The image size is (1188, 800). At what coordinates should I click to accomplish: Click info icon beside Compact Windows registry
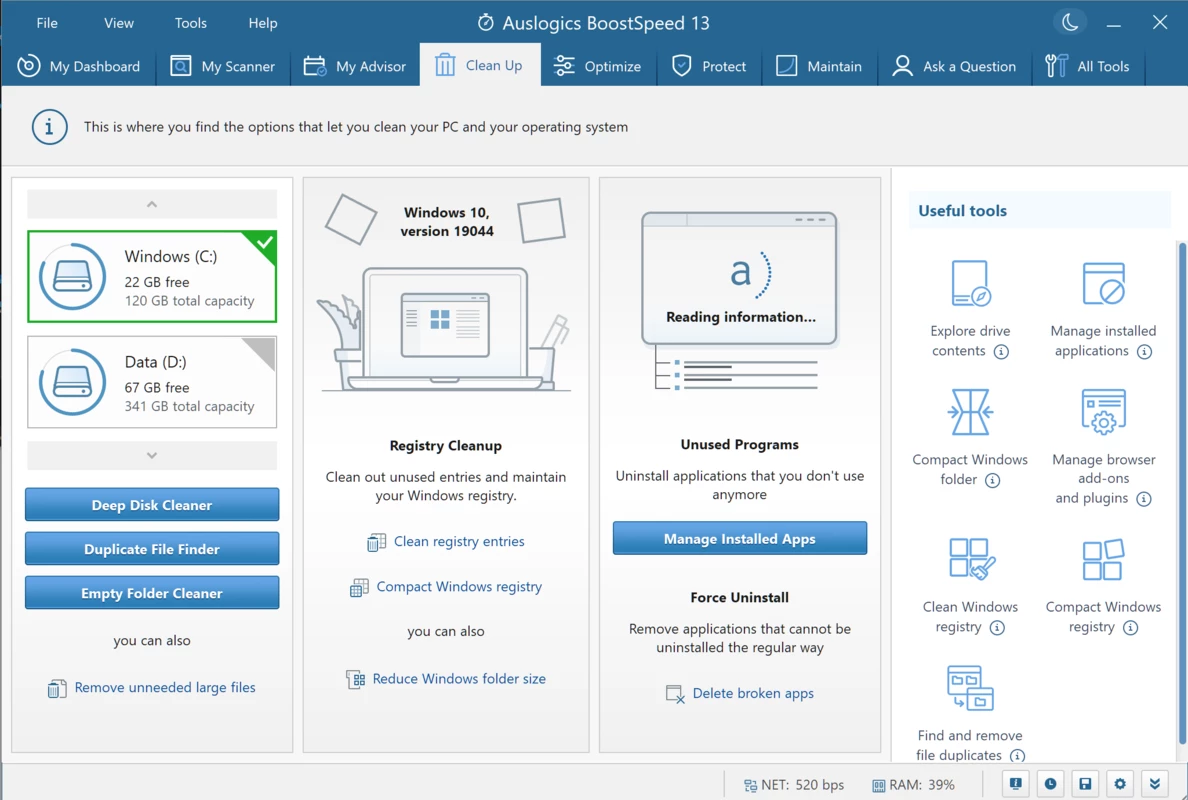[1130, 627]
